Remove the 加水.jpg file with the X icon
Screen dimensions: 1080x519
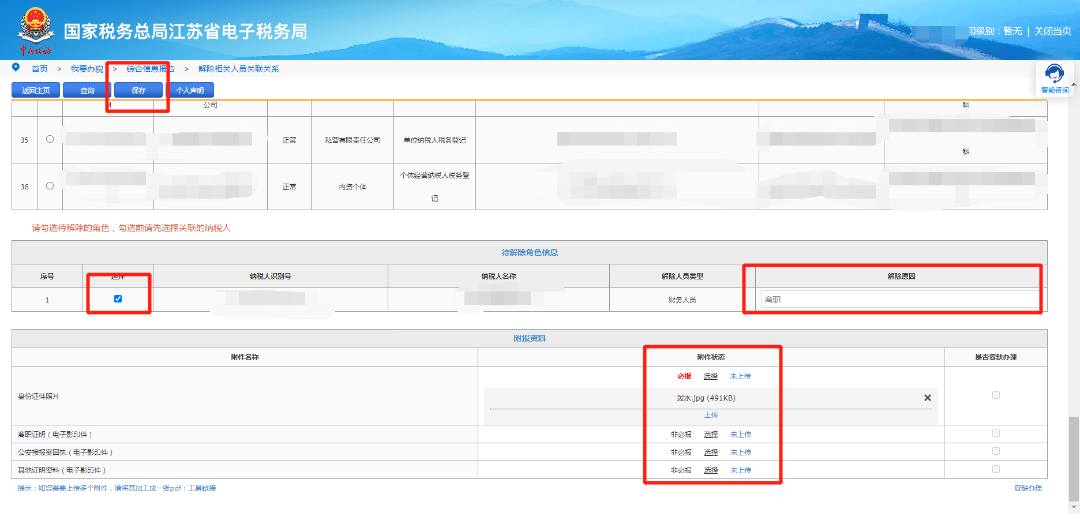(927, 398)
